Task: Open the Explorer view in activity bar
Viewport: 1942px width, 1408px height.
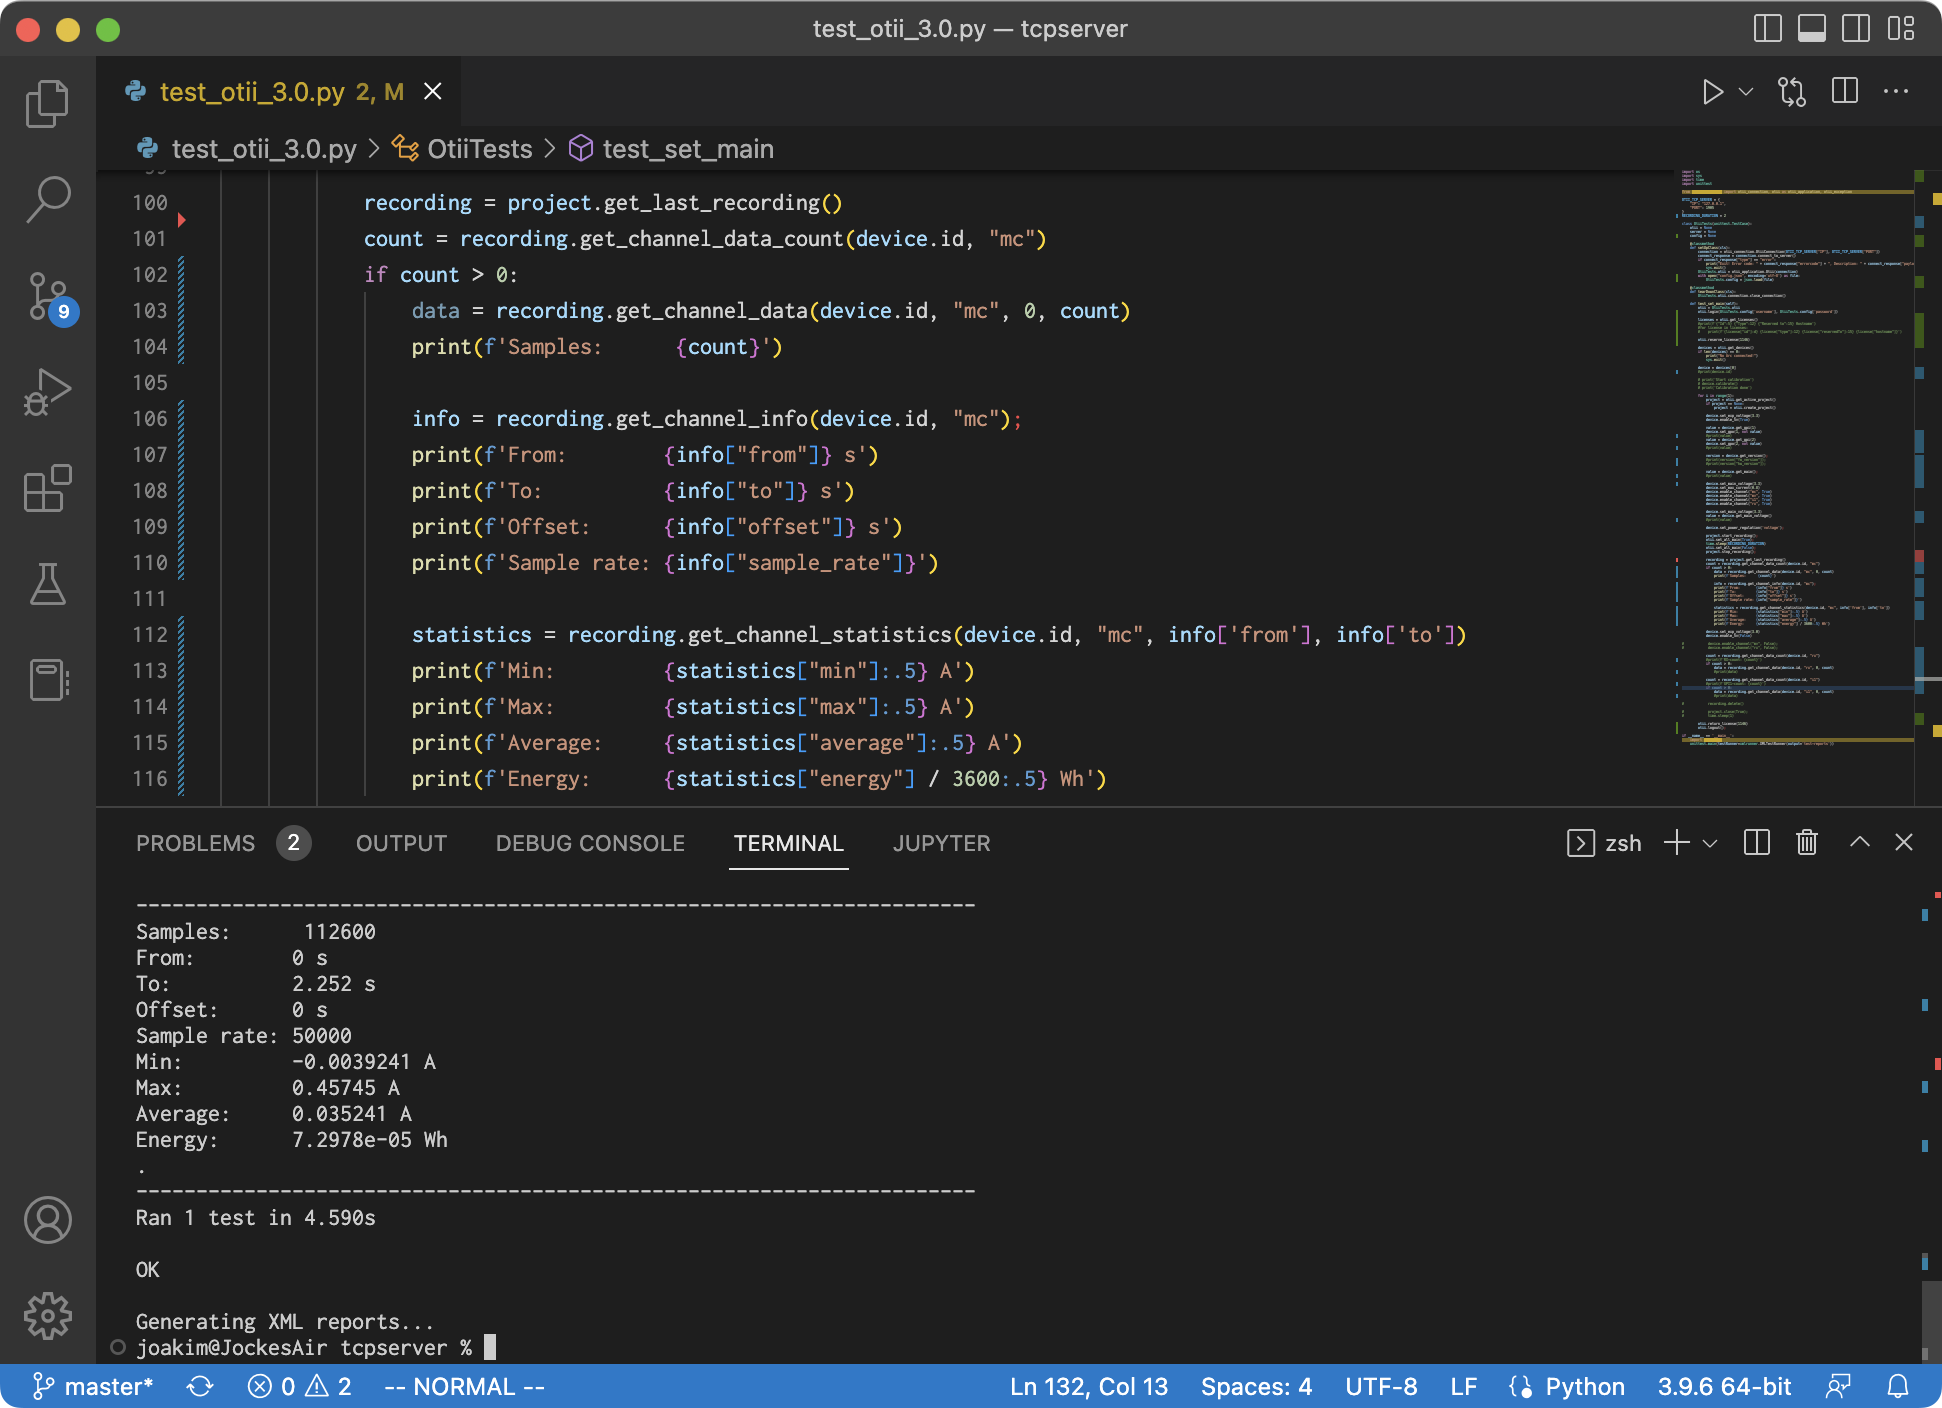Action: tap(47, 104)
